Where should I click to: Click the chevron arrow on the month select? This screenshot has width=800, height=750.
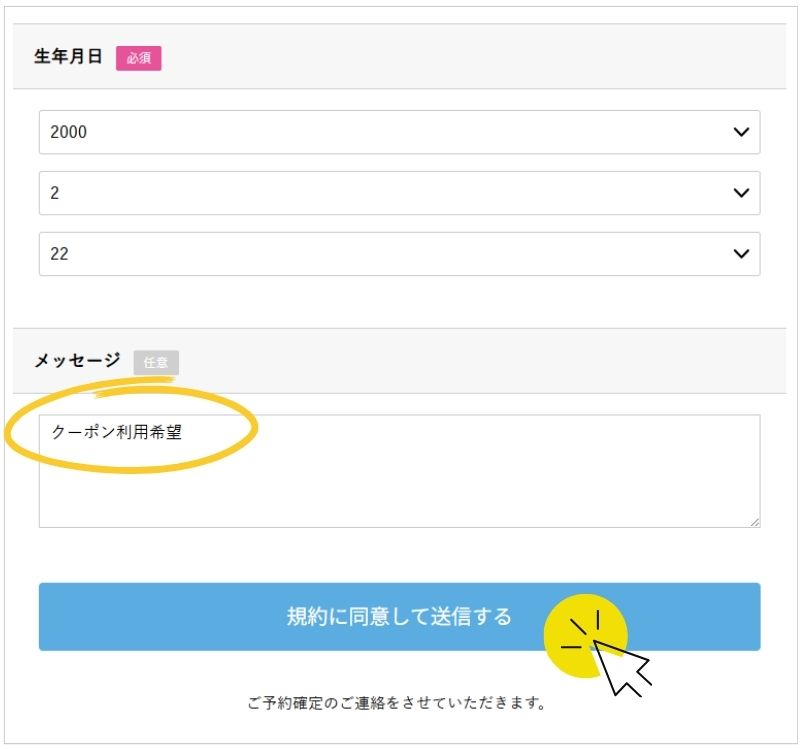741,193
